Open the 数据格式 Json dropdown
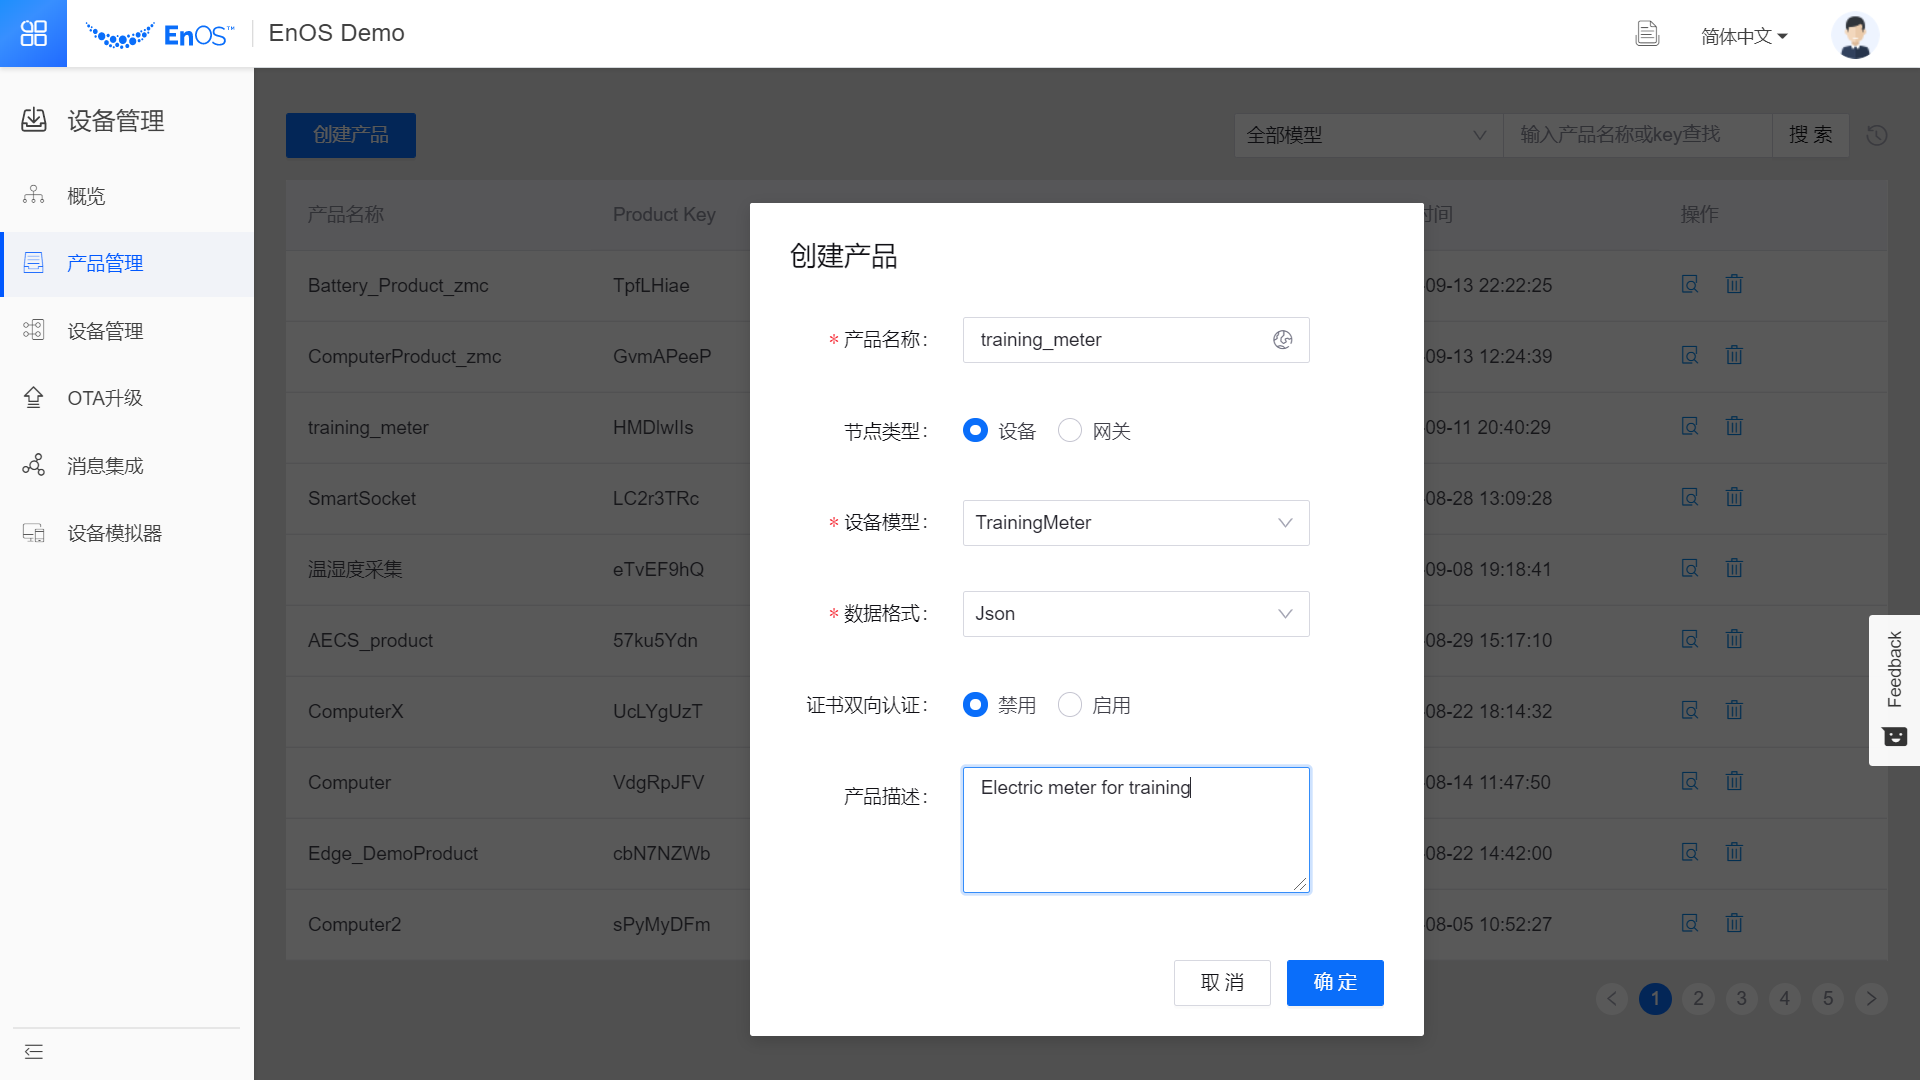Viewport: 1920px width, 1080px height. point(1135,613)
